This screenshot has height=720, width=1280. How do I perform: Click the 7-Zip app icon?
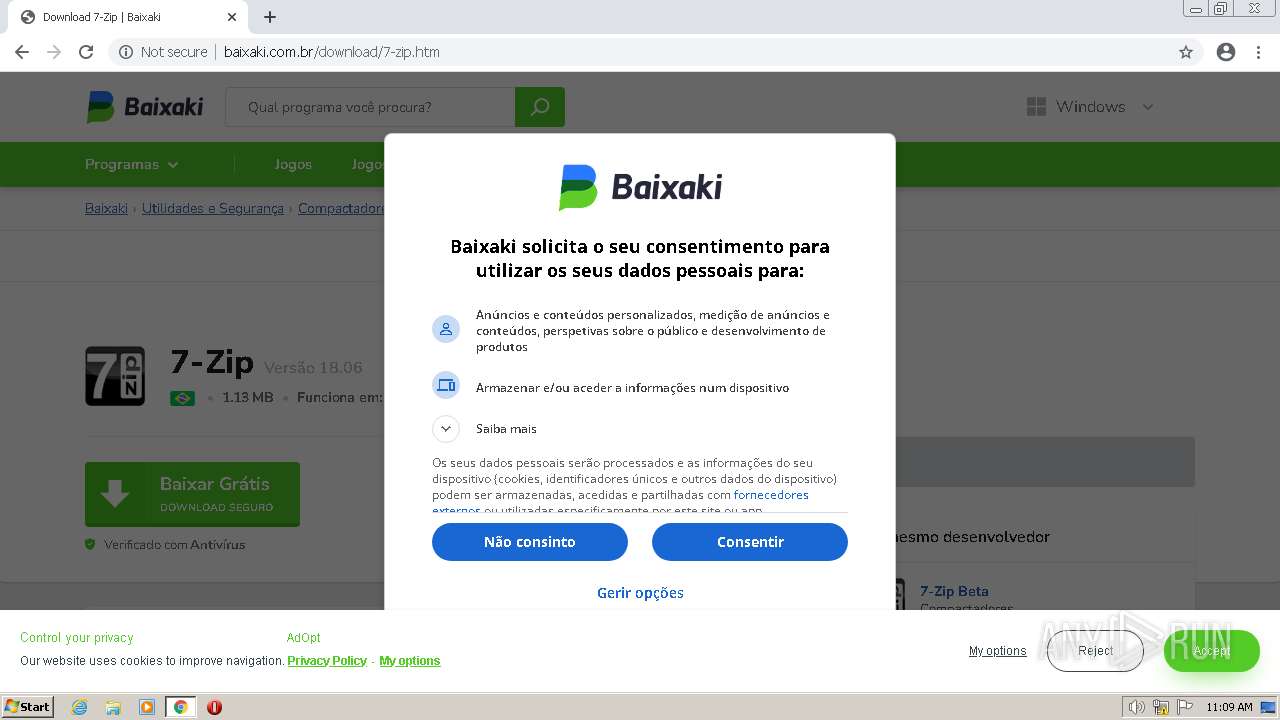115,376
